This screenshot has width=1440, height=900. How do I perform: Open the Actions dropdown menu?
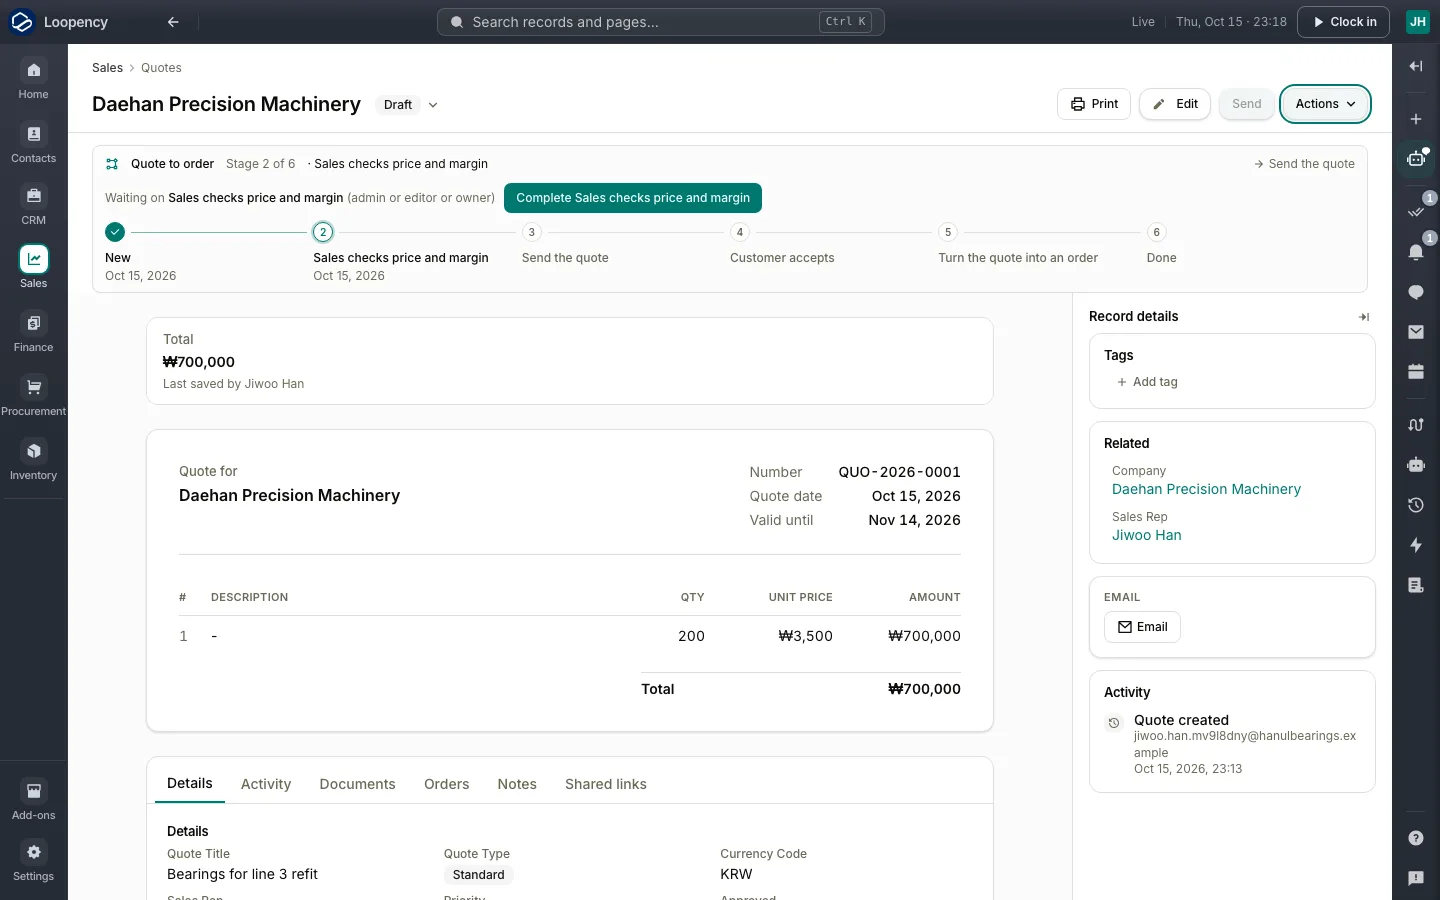(1325, 104)
